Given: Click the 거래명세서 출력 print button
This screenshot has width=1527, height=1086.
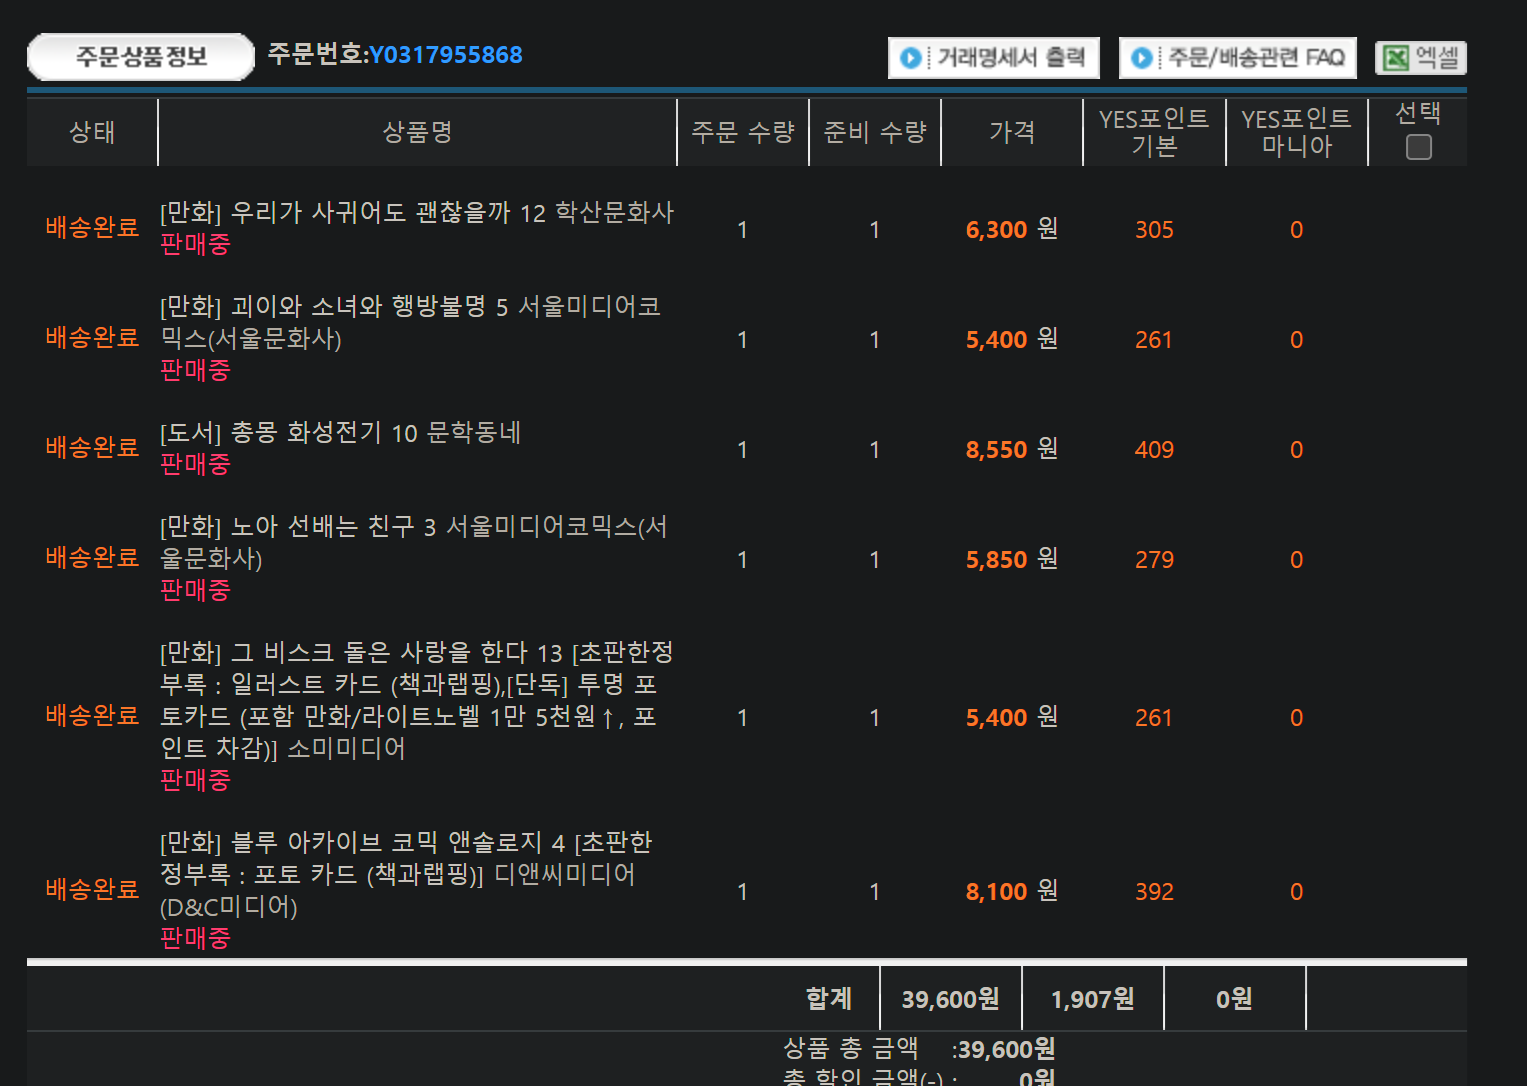Looking at the screenshot, I should tap(993, 58).
